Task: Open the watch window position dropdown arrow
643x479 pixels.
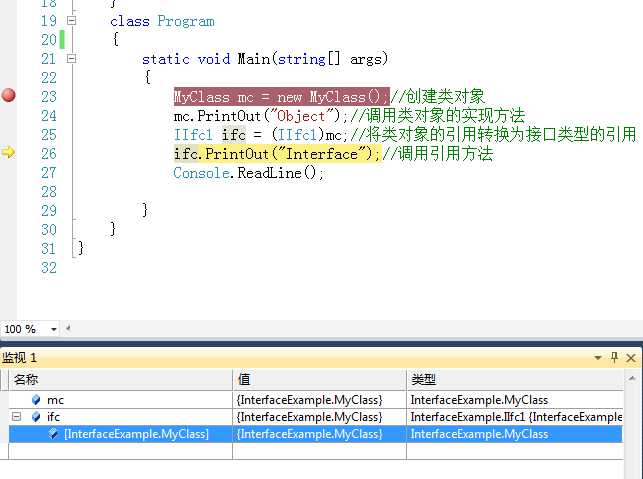Action: tap(598, 358)
